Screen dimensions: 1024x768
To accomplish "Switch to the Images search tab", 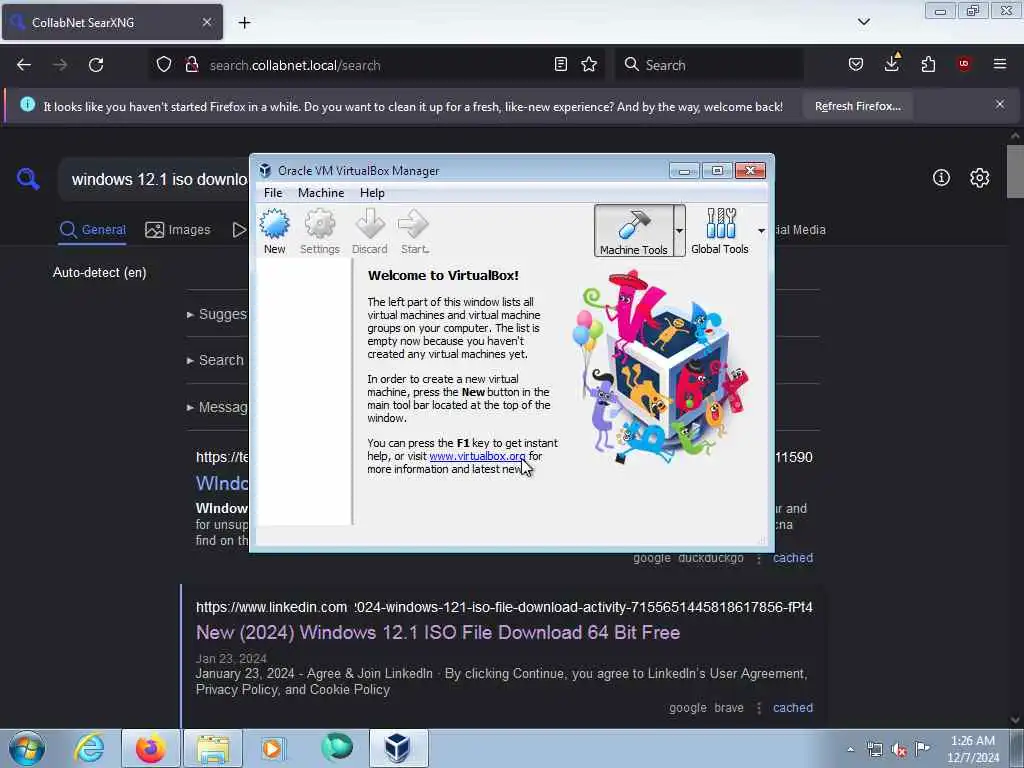I will point(178,230).
